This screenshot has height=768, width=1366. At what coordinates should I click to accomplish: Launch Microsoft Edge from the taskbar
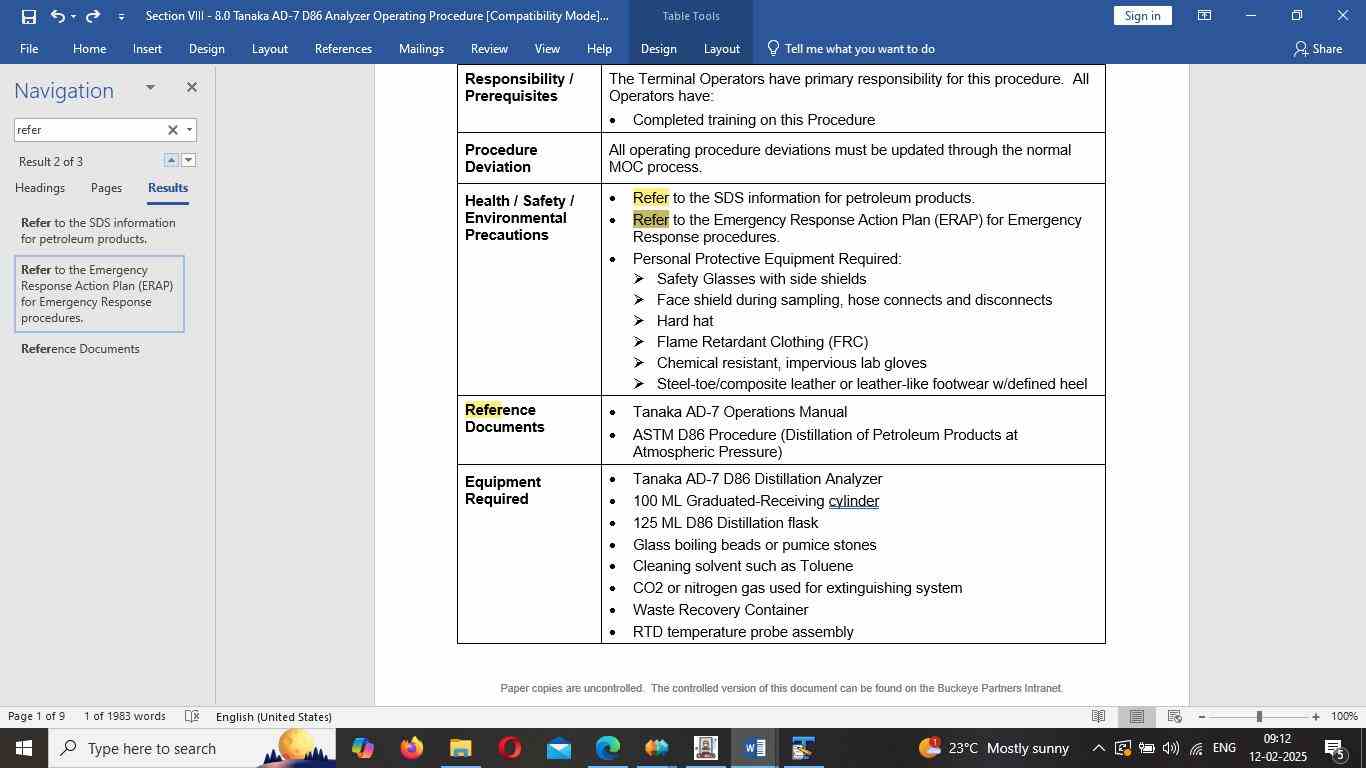coord(608,748)
